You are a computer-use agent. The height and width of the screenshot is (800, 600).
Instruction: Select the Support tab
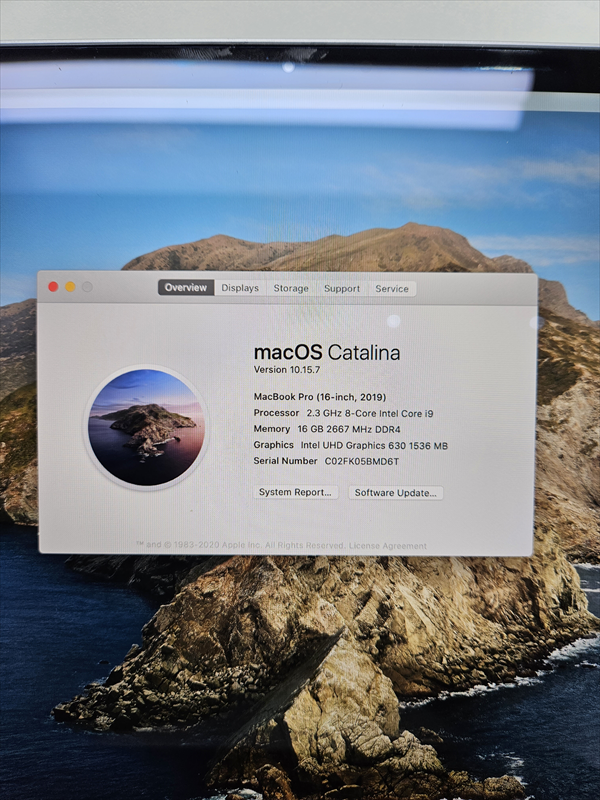tap(342, 289)
